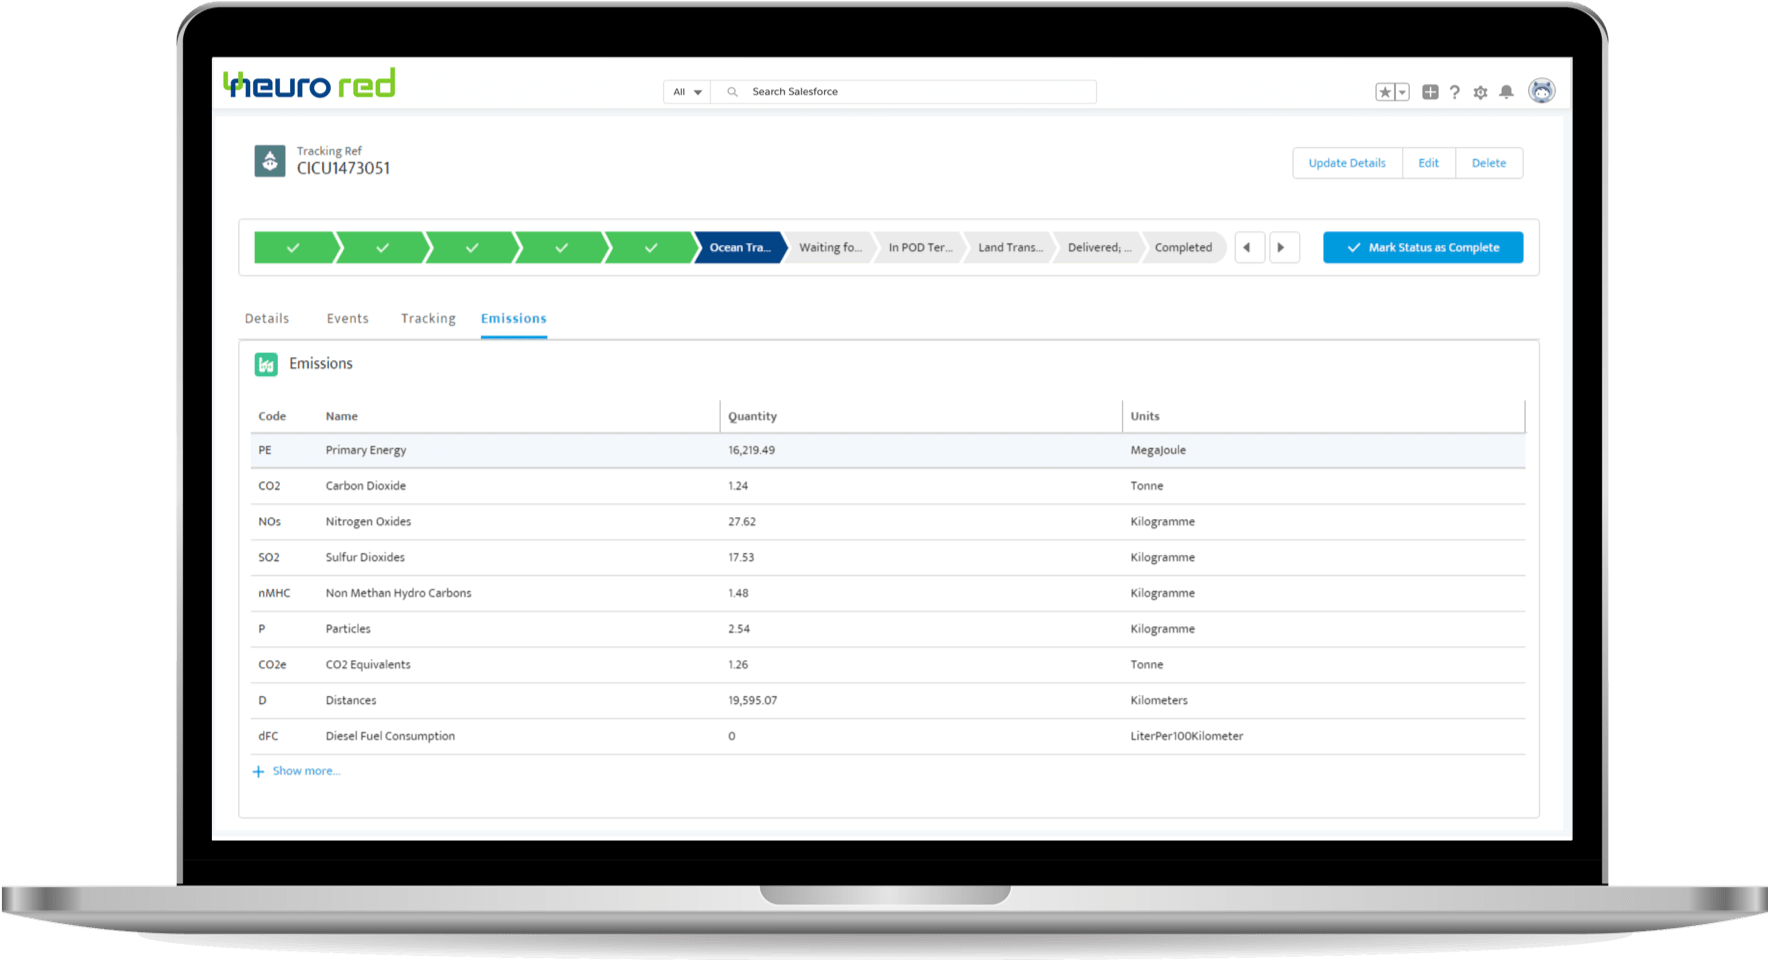Switch to the Tracking tab
The height and width of the screenshot is (960, 1768).
pos(428,319)
